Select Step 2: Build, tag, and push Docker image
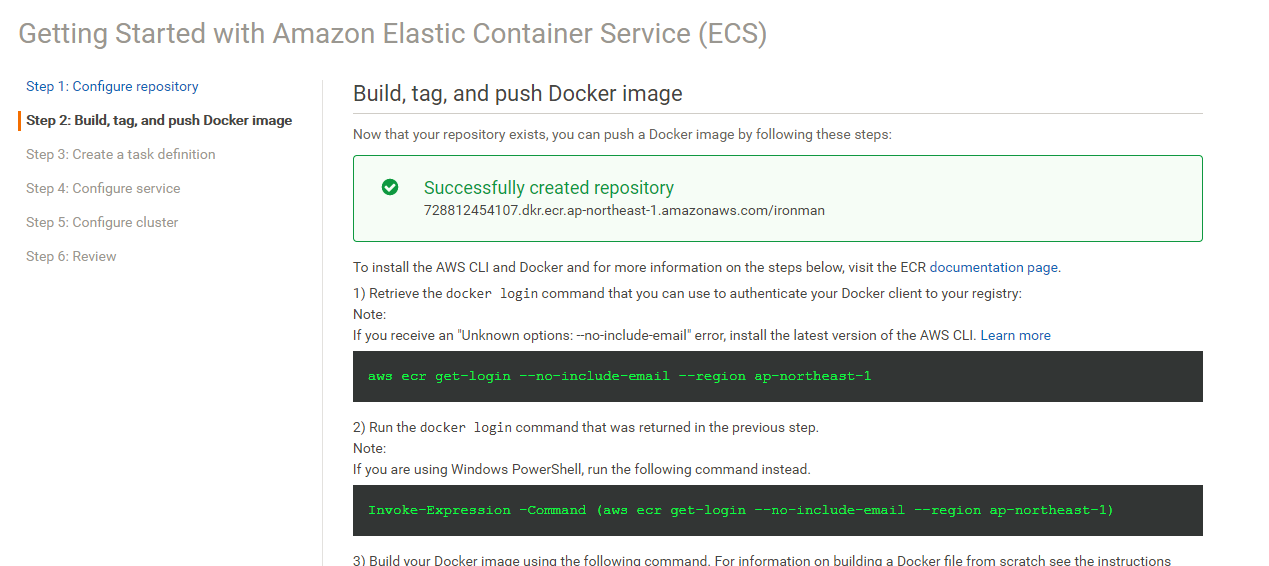The image size is (1269, 566). pyautogui.click(x=159, y=121)
